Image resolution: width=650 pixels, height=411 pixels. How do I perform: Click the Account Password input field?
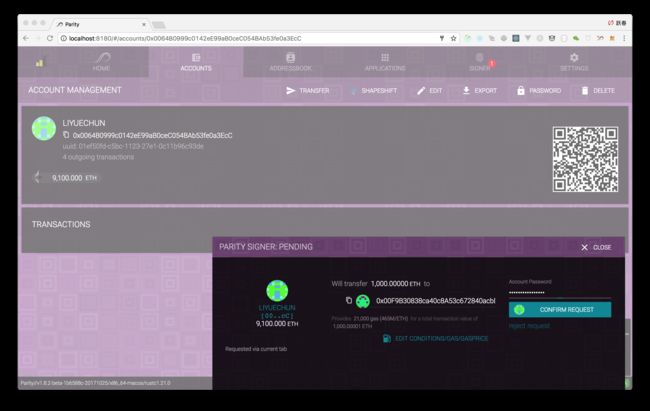point(560,292)
